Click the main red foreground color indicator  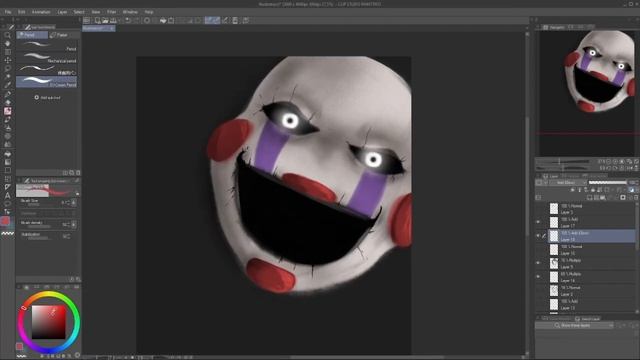(5, 221)
